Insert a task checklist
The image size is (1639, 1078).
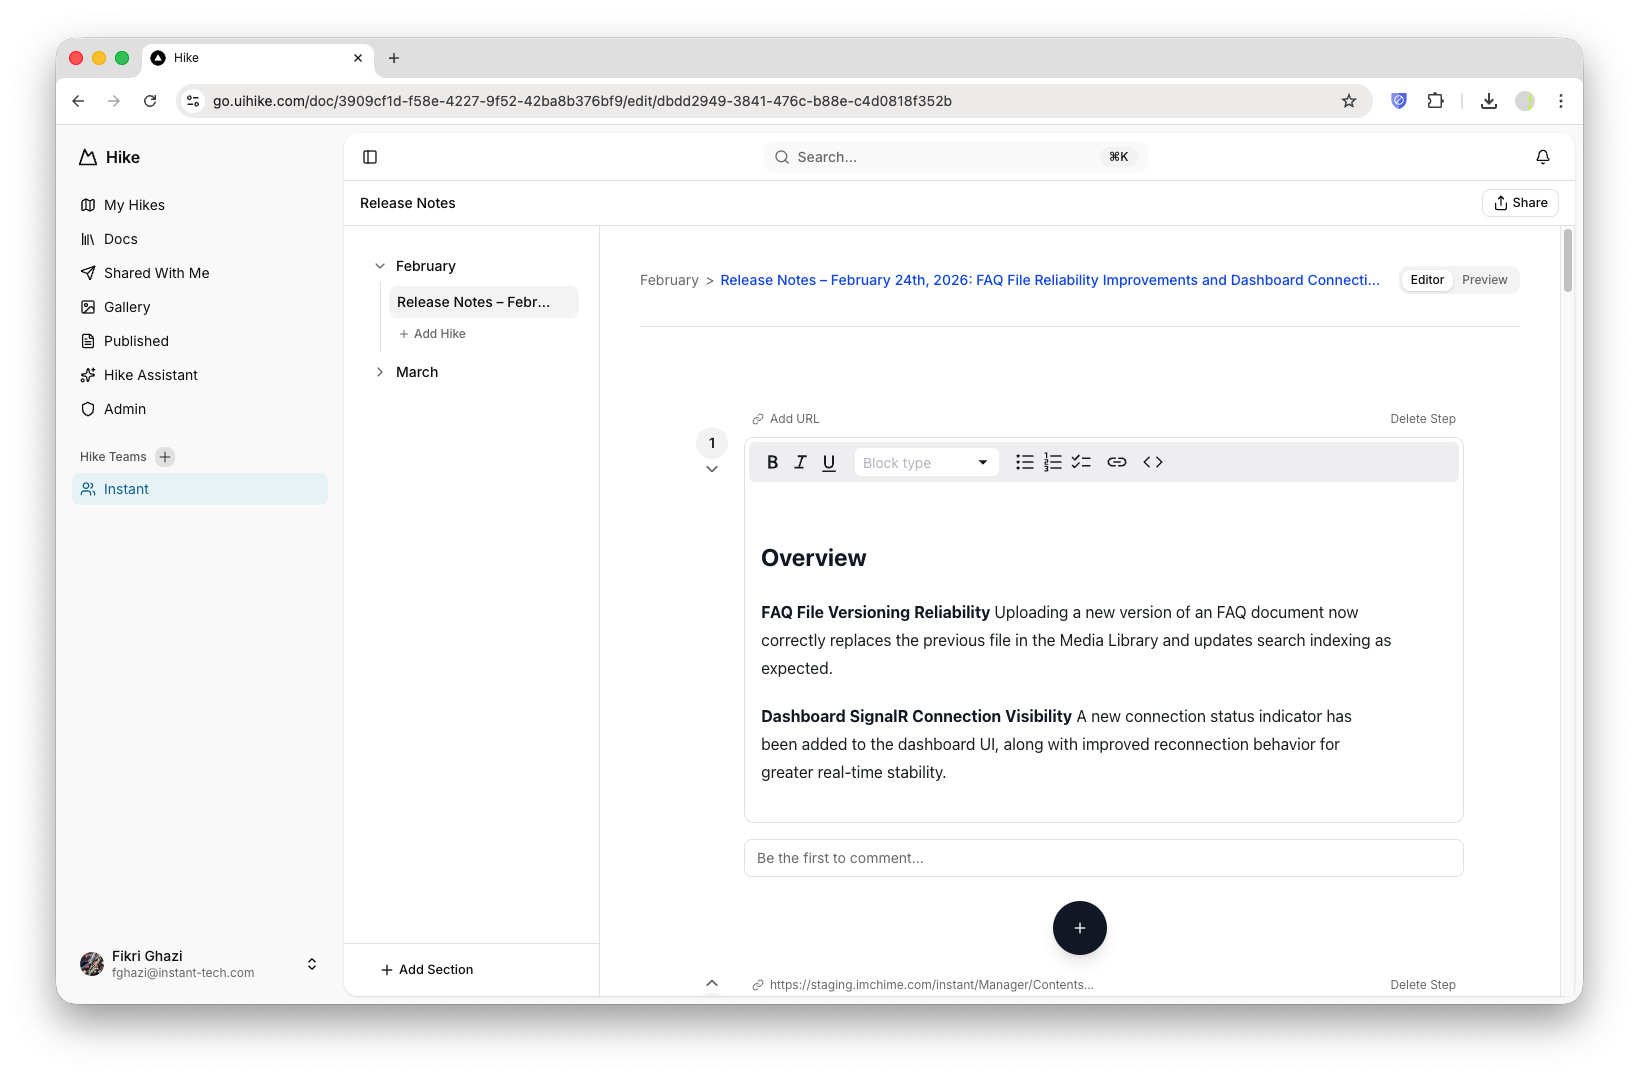tap(1080, 462)
